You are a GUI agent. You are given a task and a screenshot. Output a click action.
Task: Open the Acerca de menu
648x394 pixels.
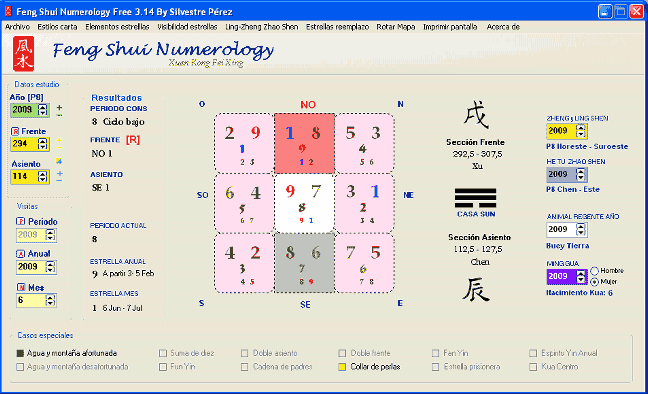pos(503,27)
